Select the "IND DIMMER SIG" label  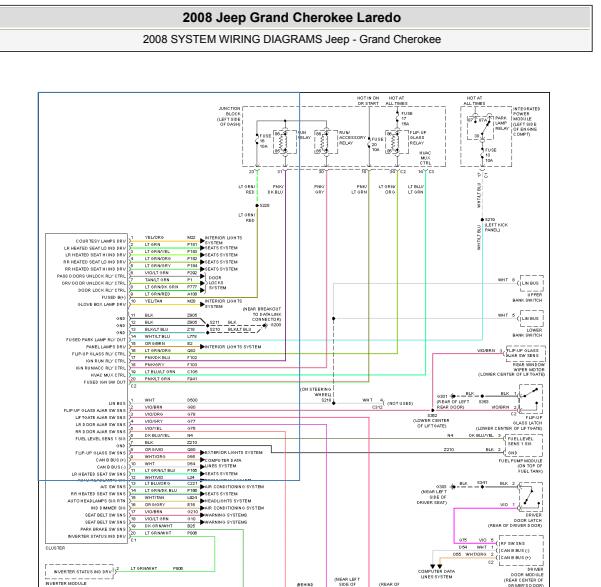(x=108, y=508)
